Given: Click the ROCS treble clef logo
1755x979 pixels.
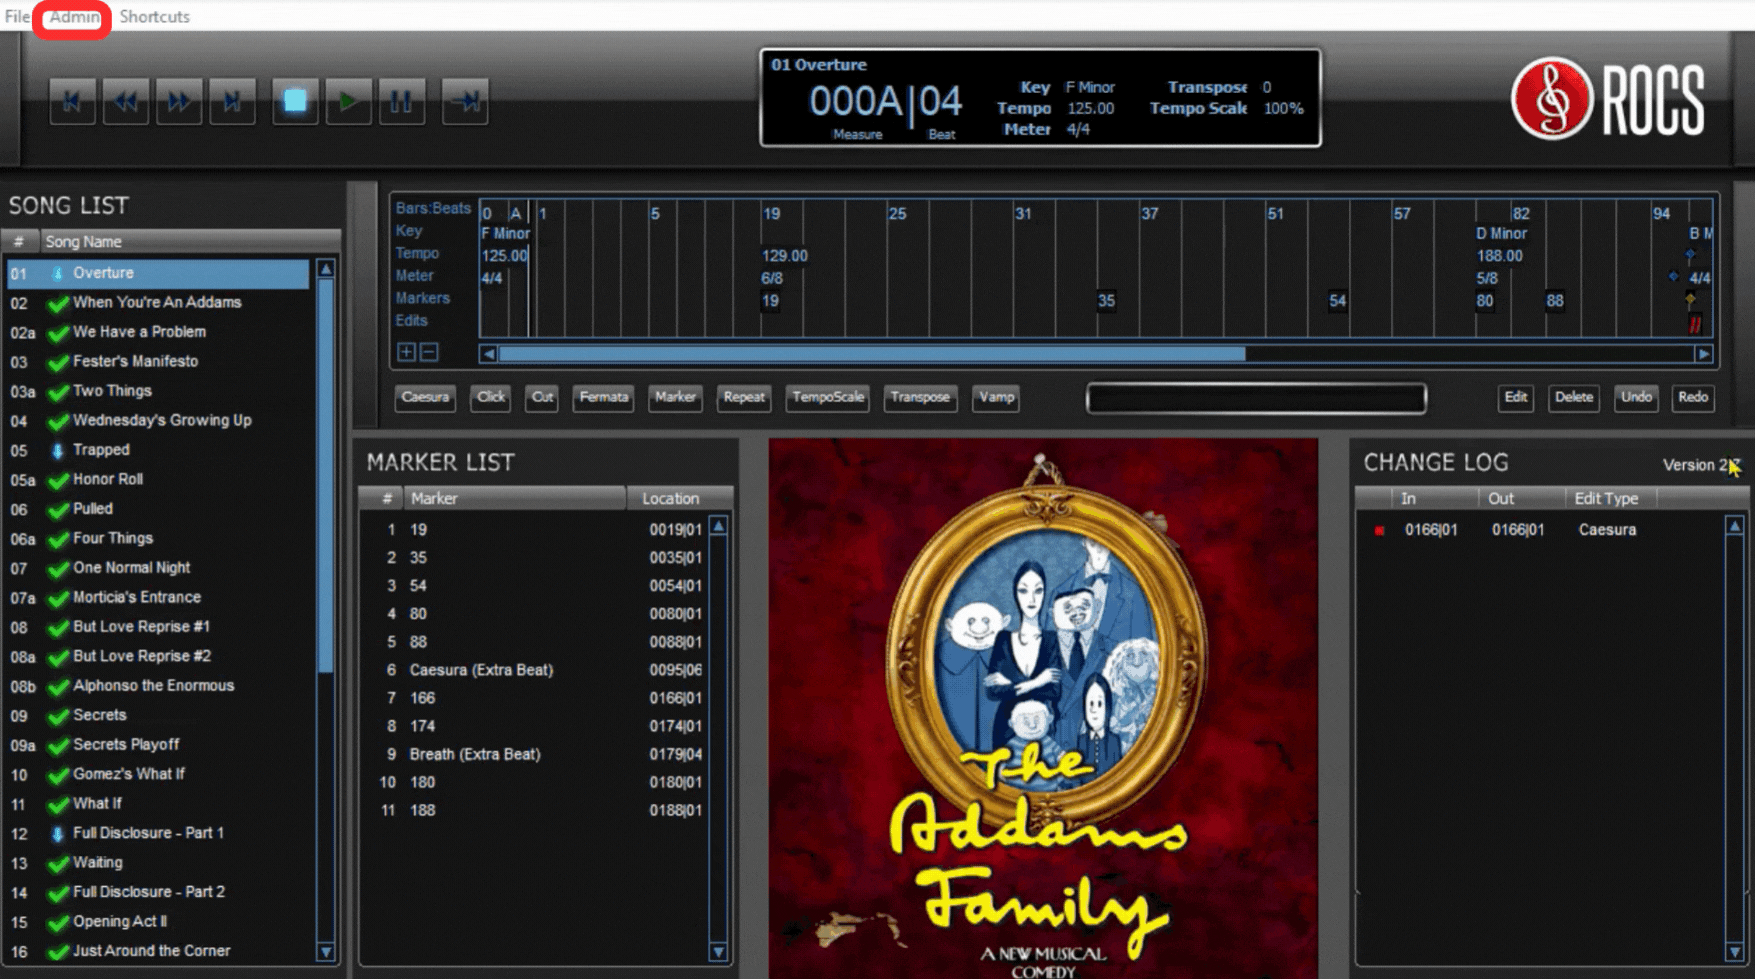Looking at the screenshot, I should (x=1551, y=99).
